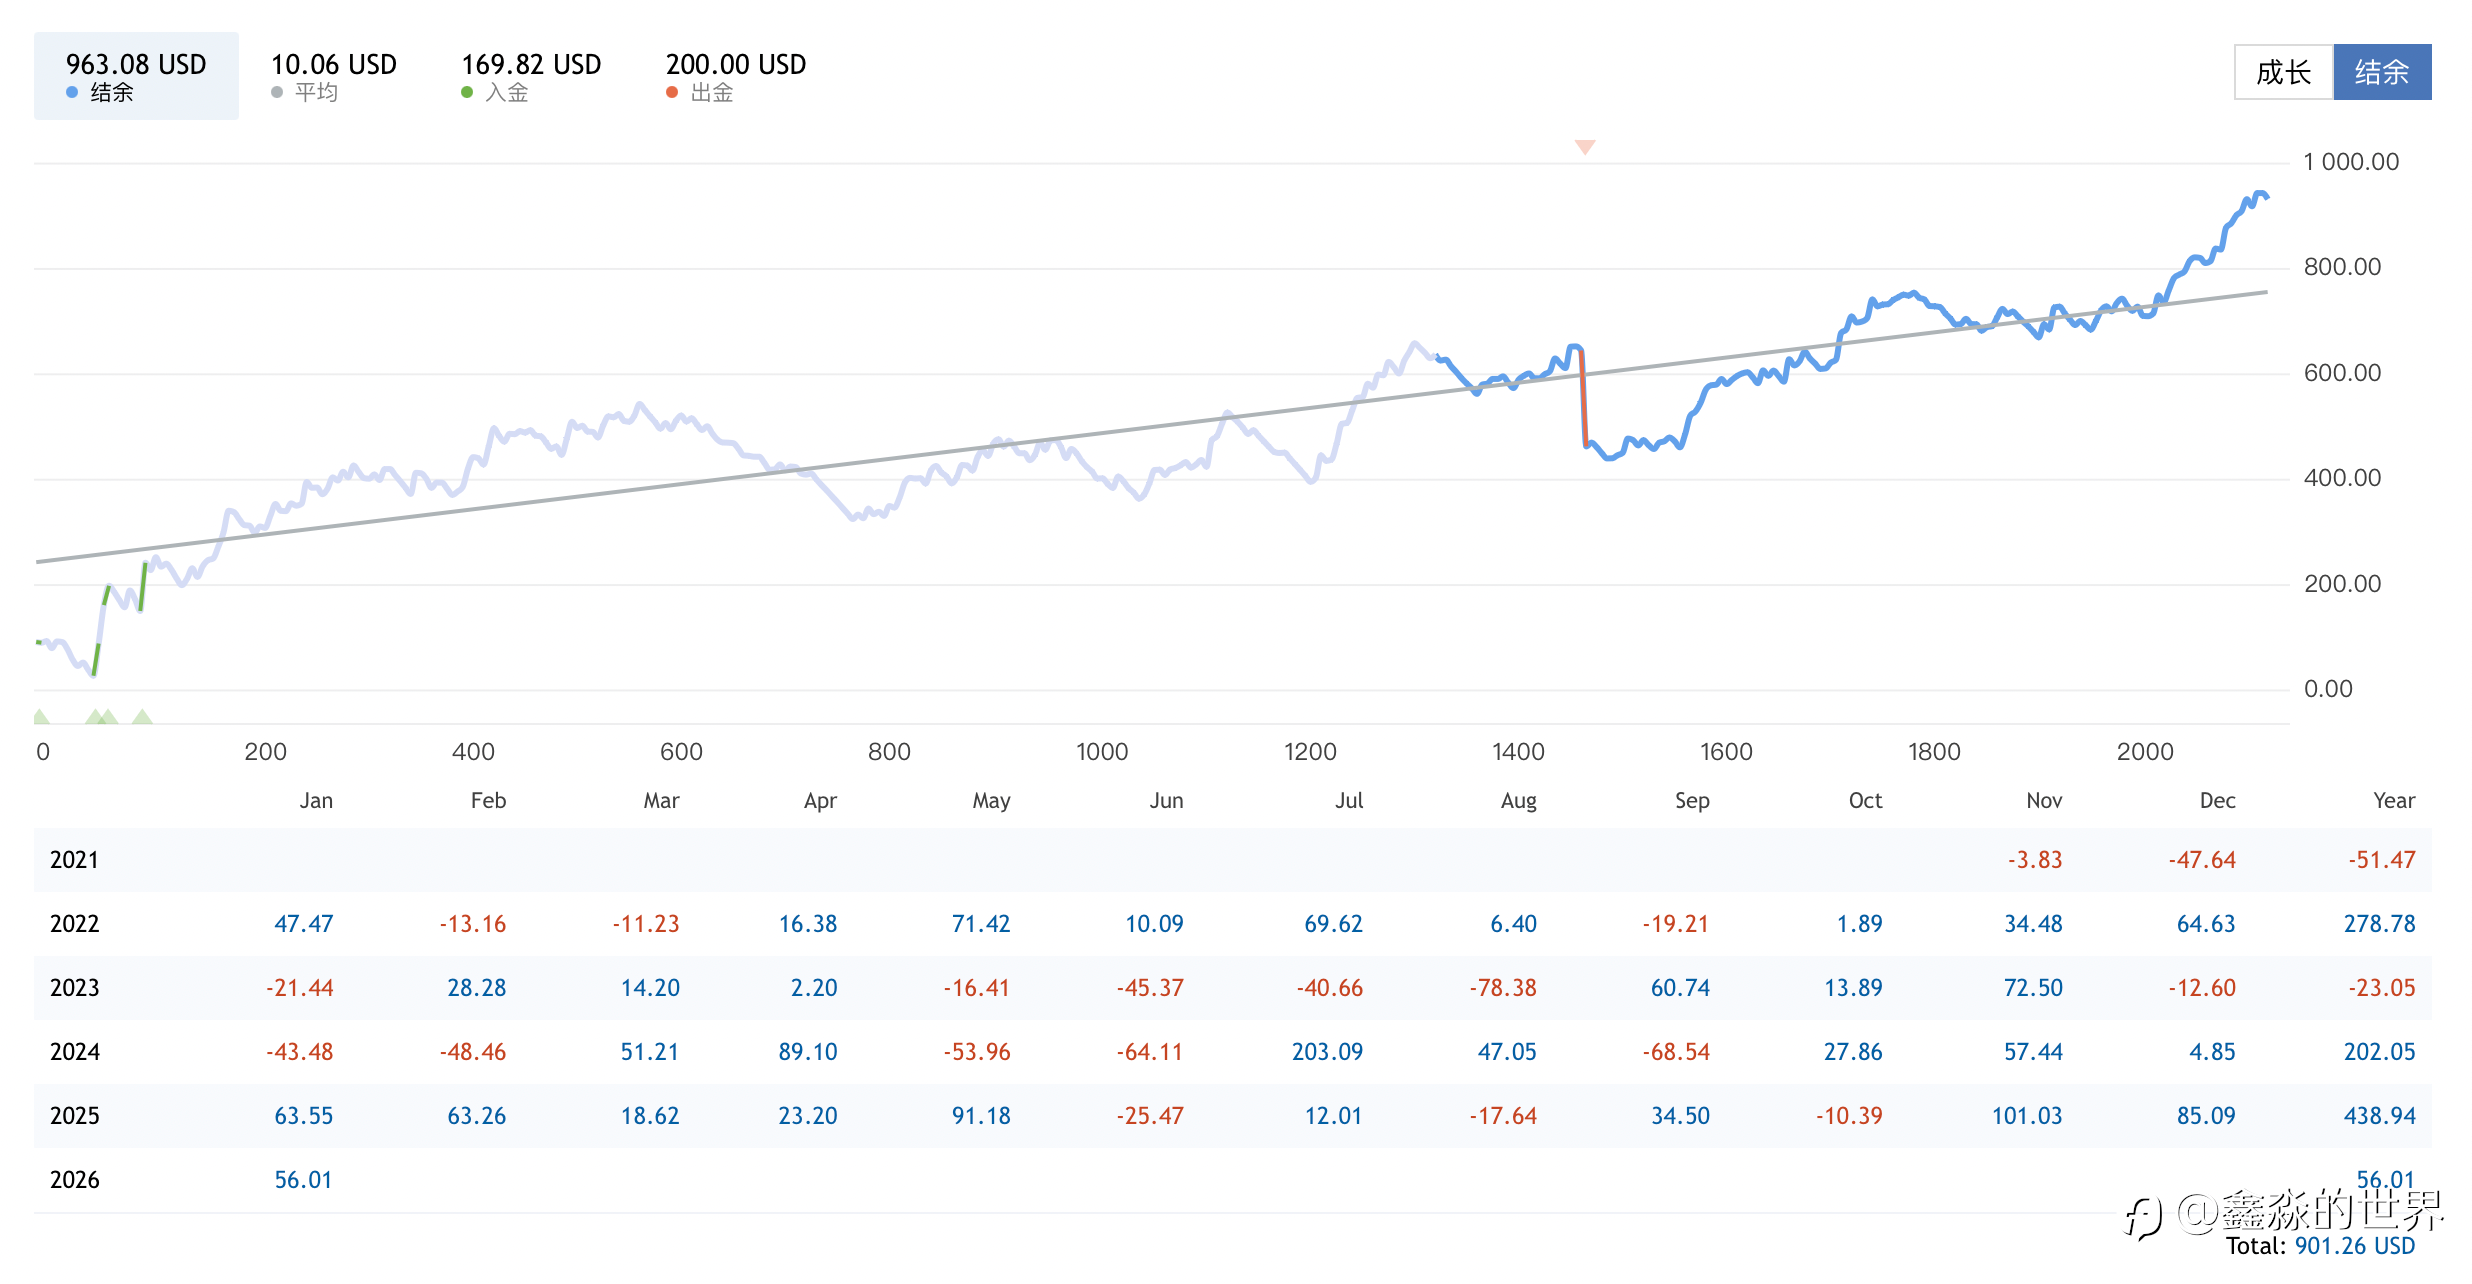
Task: Click the 2024 Jul value 203.09
Action: click(x=1326, y=1052)
